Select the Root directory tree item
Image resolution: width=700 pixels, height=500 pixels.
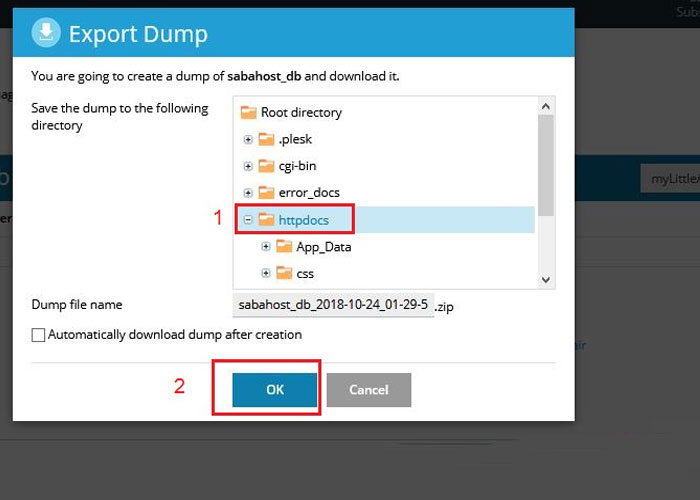point(300,113)
